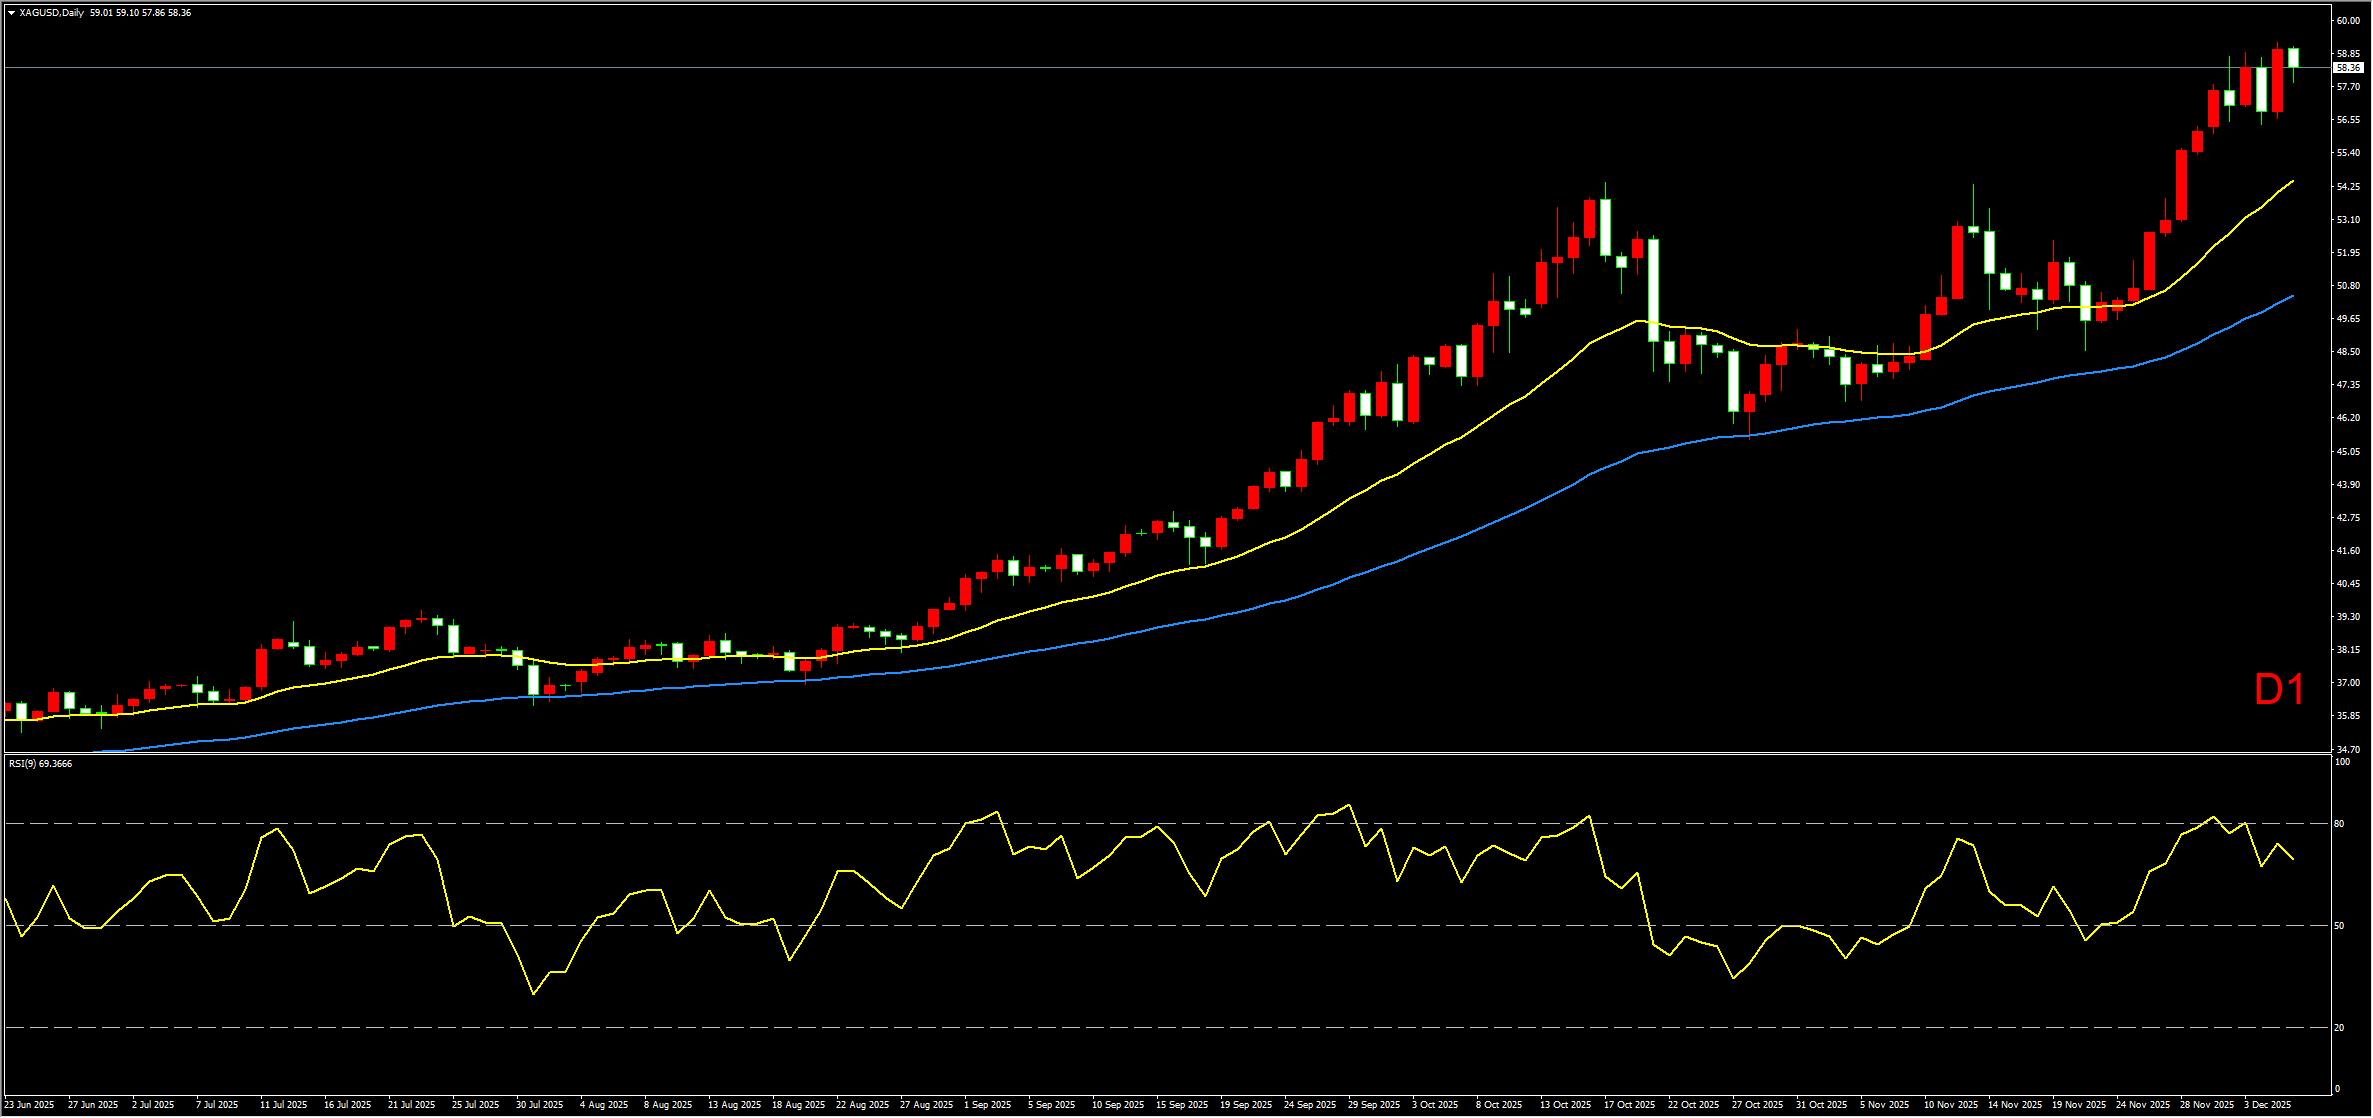This screenshot has height=1118, width=2373.
Task: Click the XAGUSD,Daily chart title text
Action: [x=52, y=13]
